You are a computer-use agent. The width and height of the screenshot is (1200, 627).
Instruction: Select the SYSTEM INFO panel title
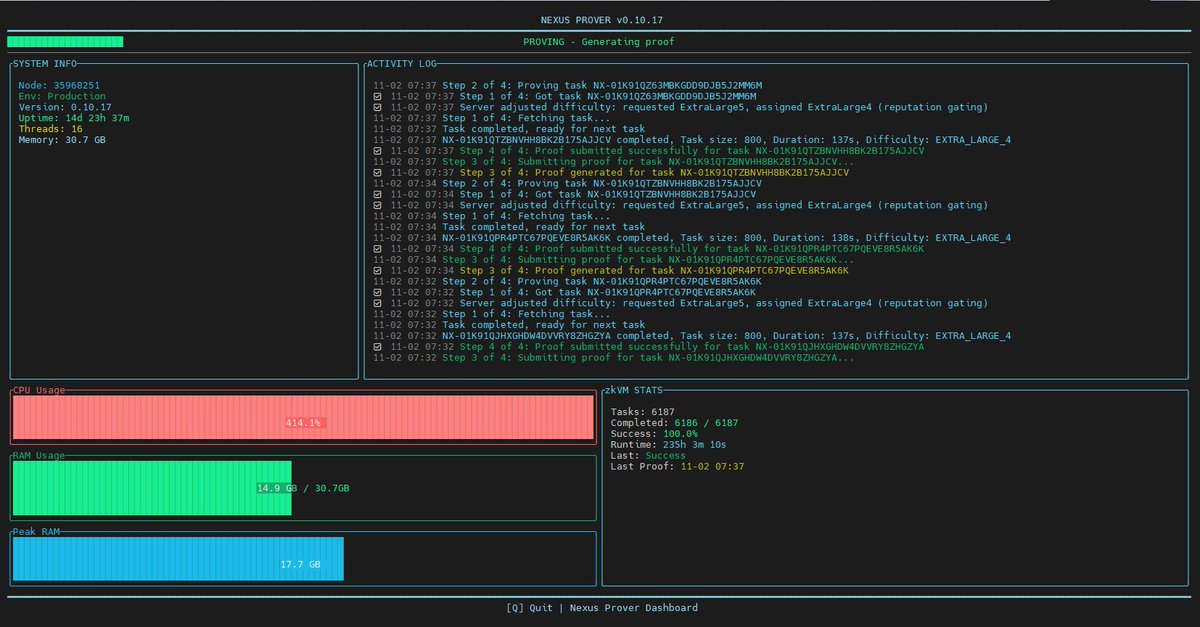(44, 64)
